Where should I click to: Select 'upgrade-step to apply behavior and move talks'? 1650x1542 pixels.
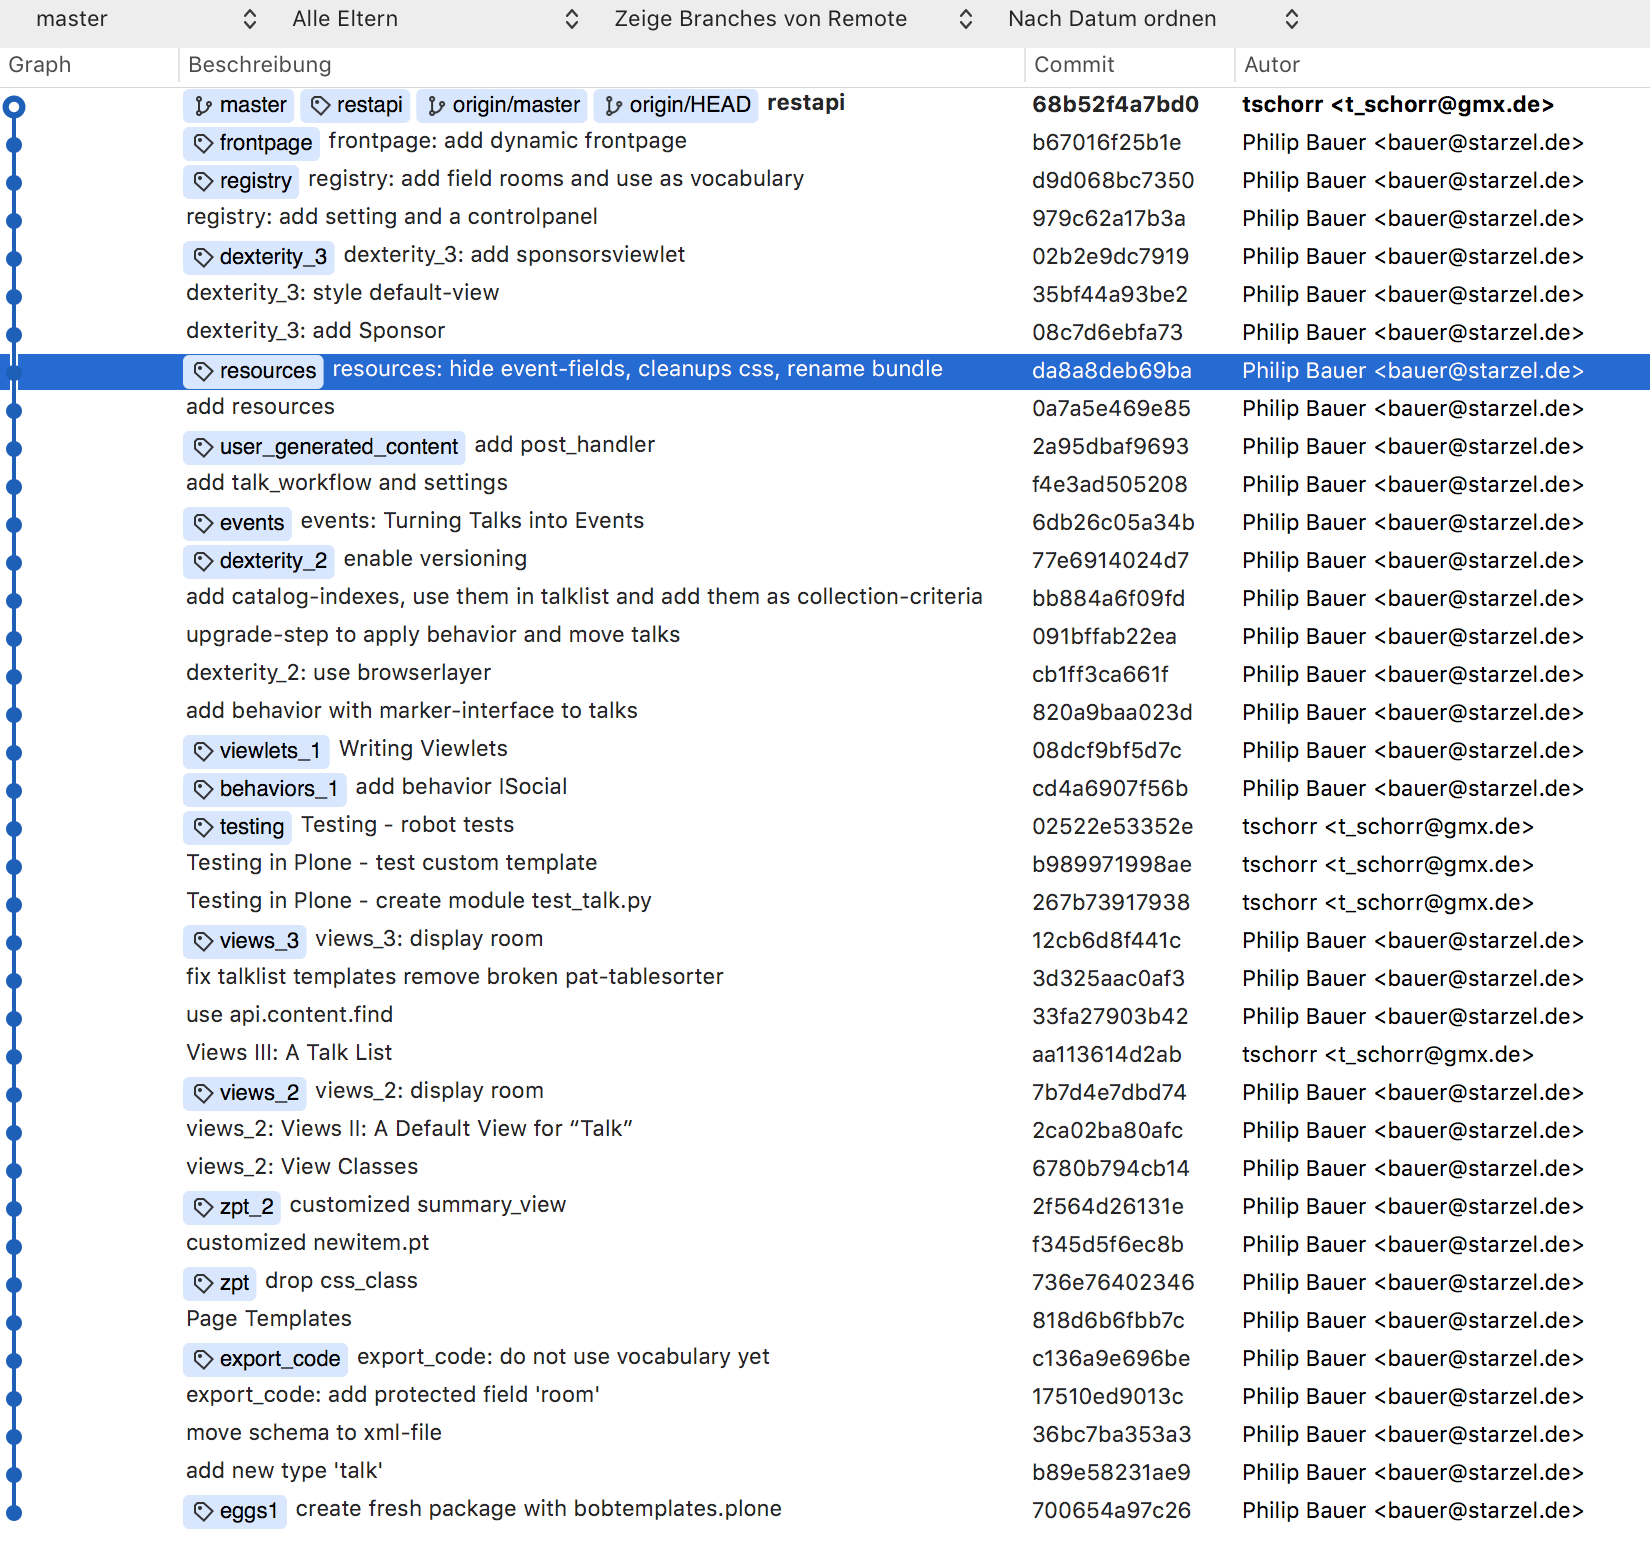click(432, 635)
